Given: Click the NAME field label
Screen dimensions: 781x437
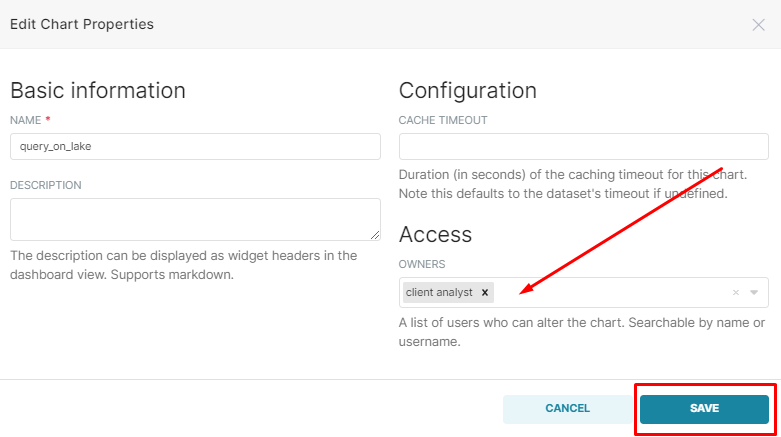Looking at the screenshot, I should [25, 120].
